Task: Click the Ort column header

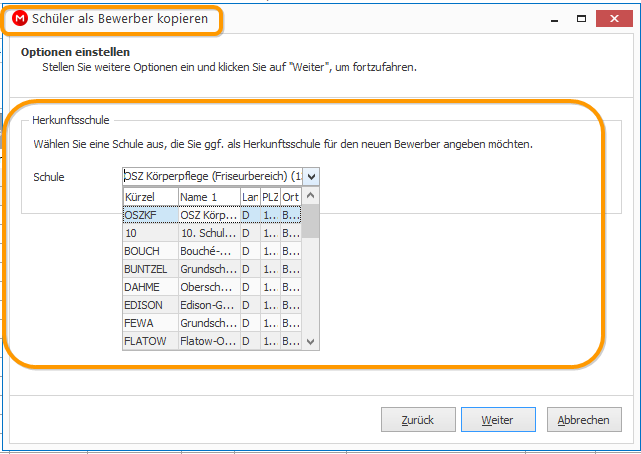Action: coord(291,197)
